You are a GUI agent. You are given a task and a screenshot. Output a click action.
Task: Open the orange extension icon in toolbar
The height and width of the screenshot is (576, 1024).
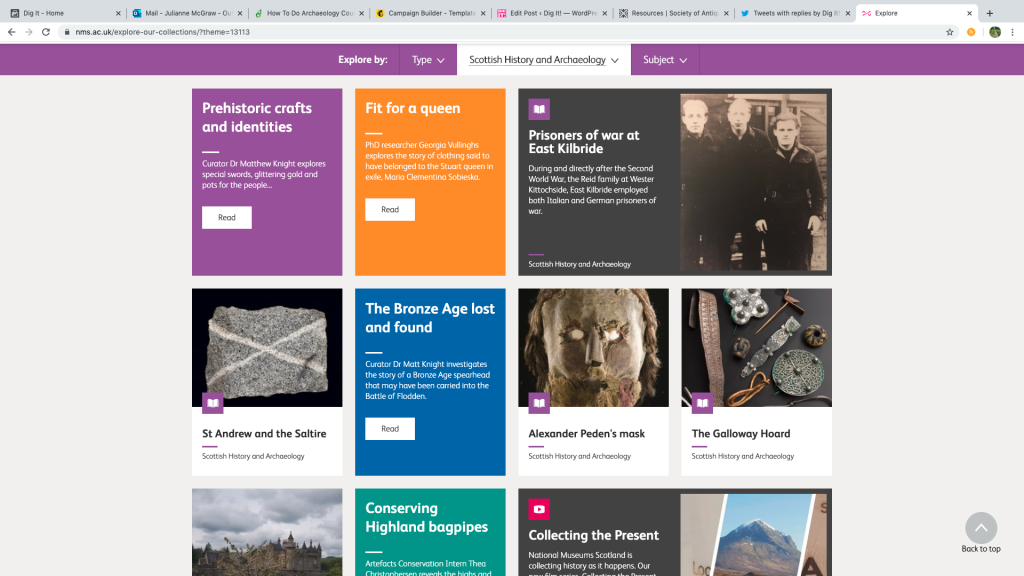click(x=971, y=32)
